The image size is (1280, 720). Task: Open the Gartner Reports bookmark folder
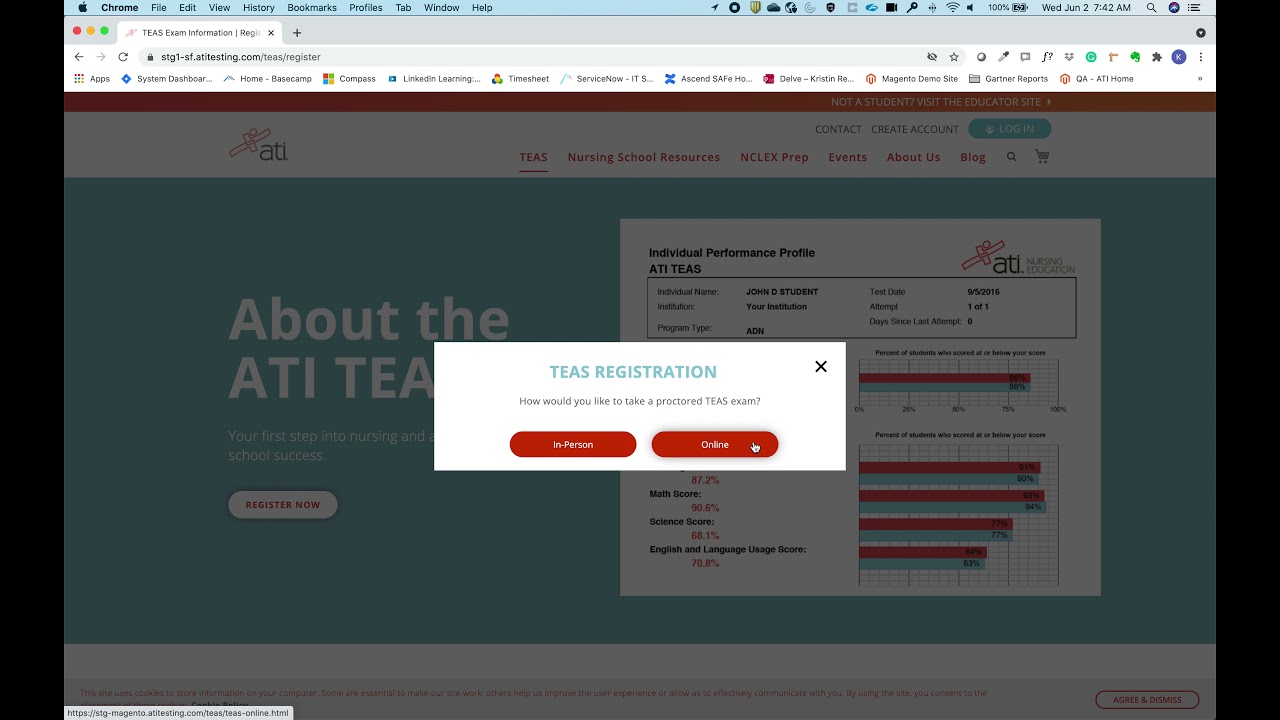[1008, 79]
